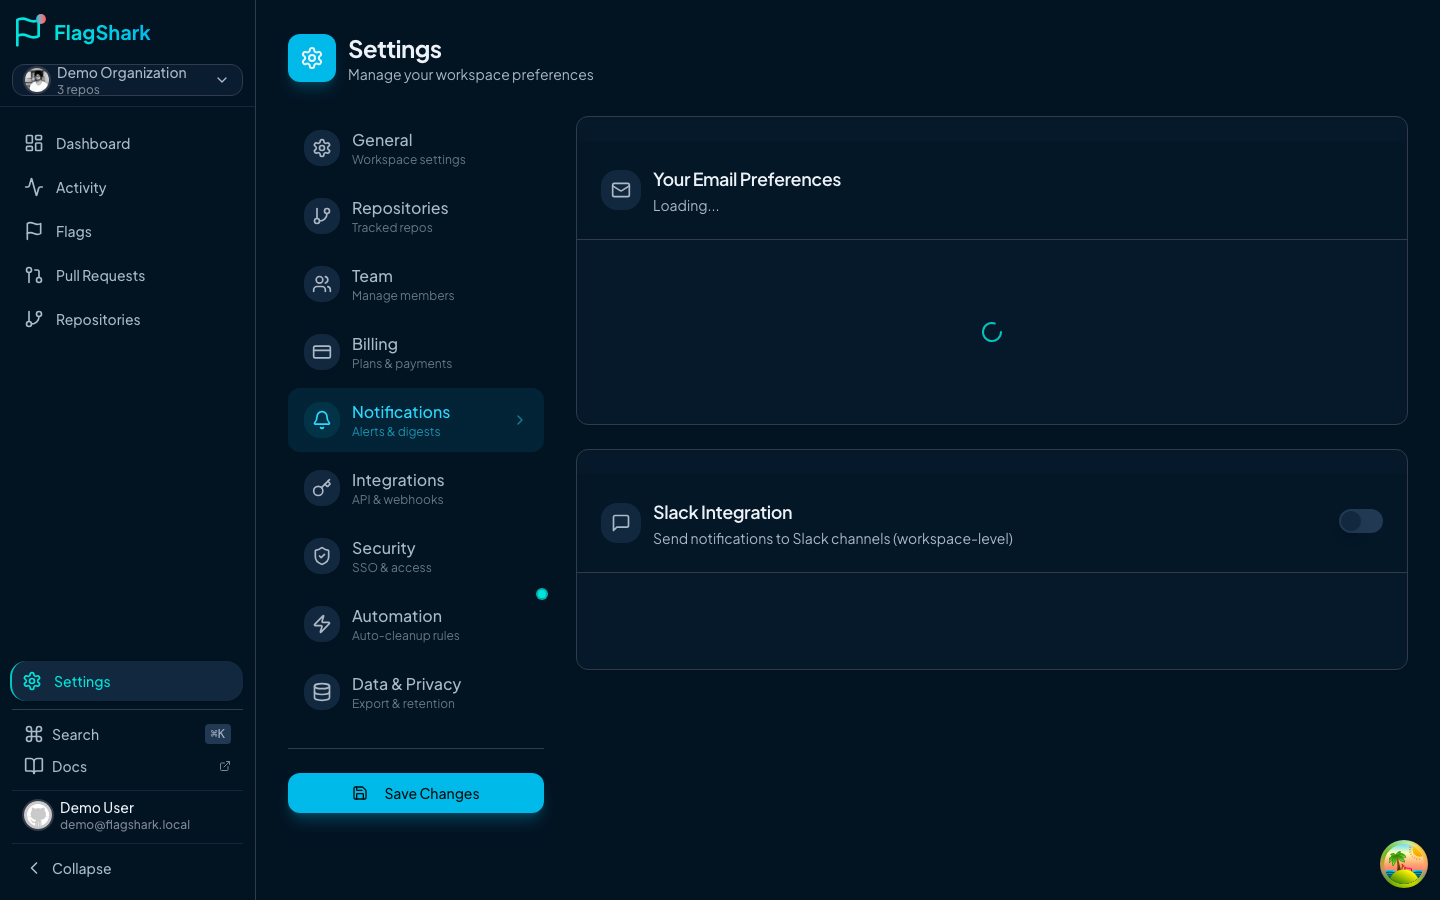Open Pull Requests icon in sidebar
Image resolution: width=1440 pixels, height=900 pixels.
(34, 275)
